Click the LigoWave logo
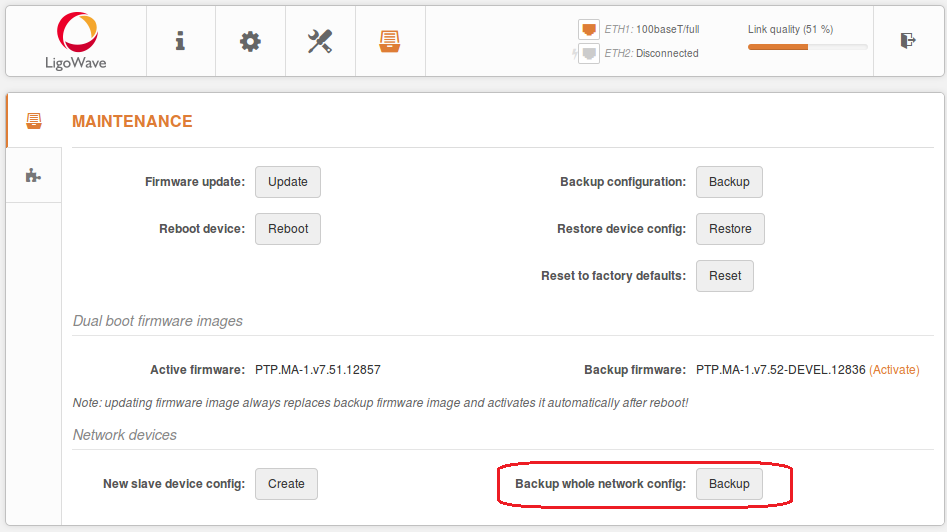Screen dimensions: 947x532 point(76,41)
